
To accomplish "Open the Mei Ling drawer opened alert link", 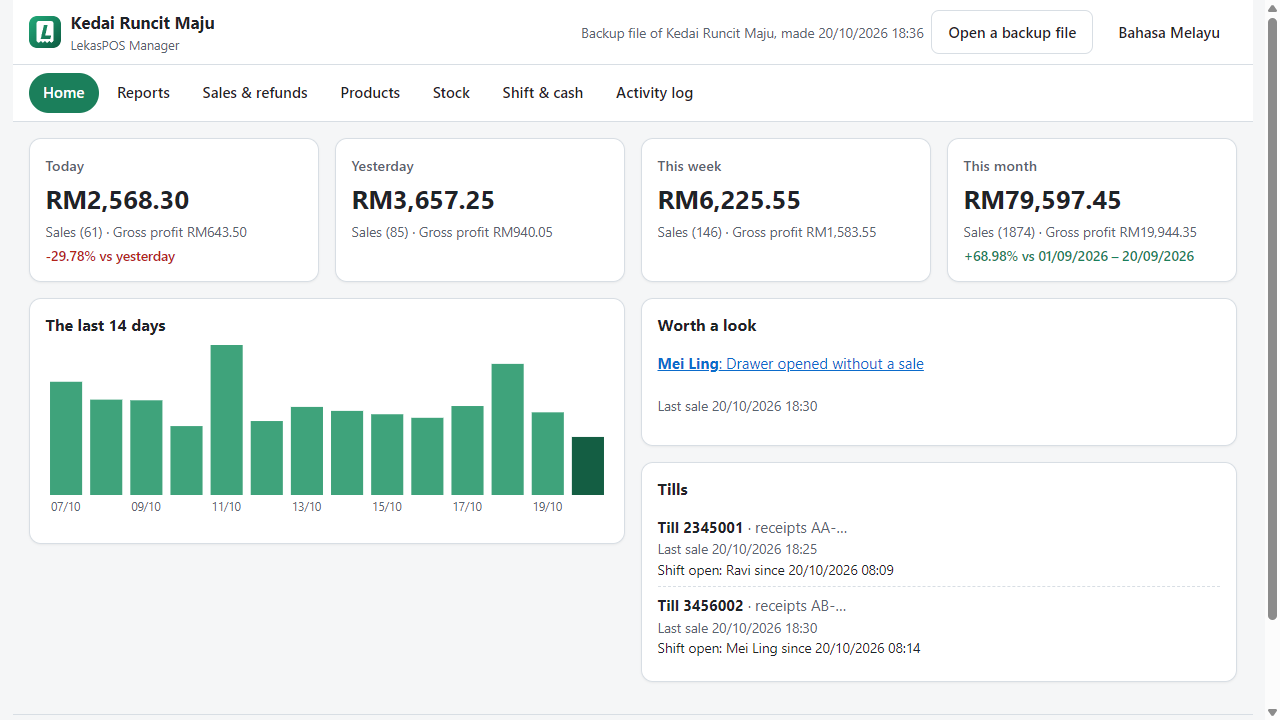I will tap(790, 364).
